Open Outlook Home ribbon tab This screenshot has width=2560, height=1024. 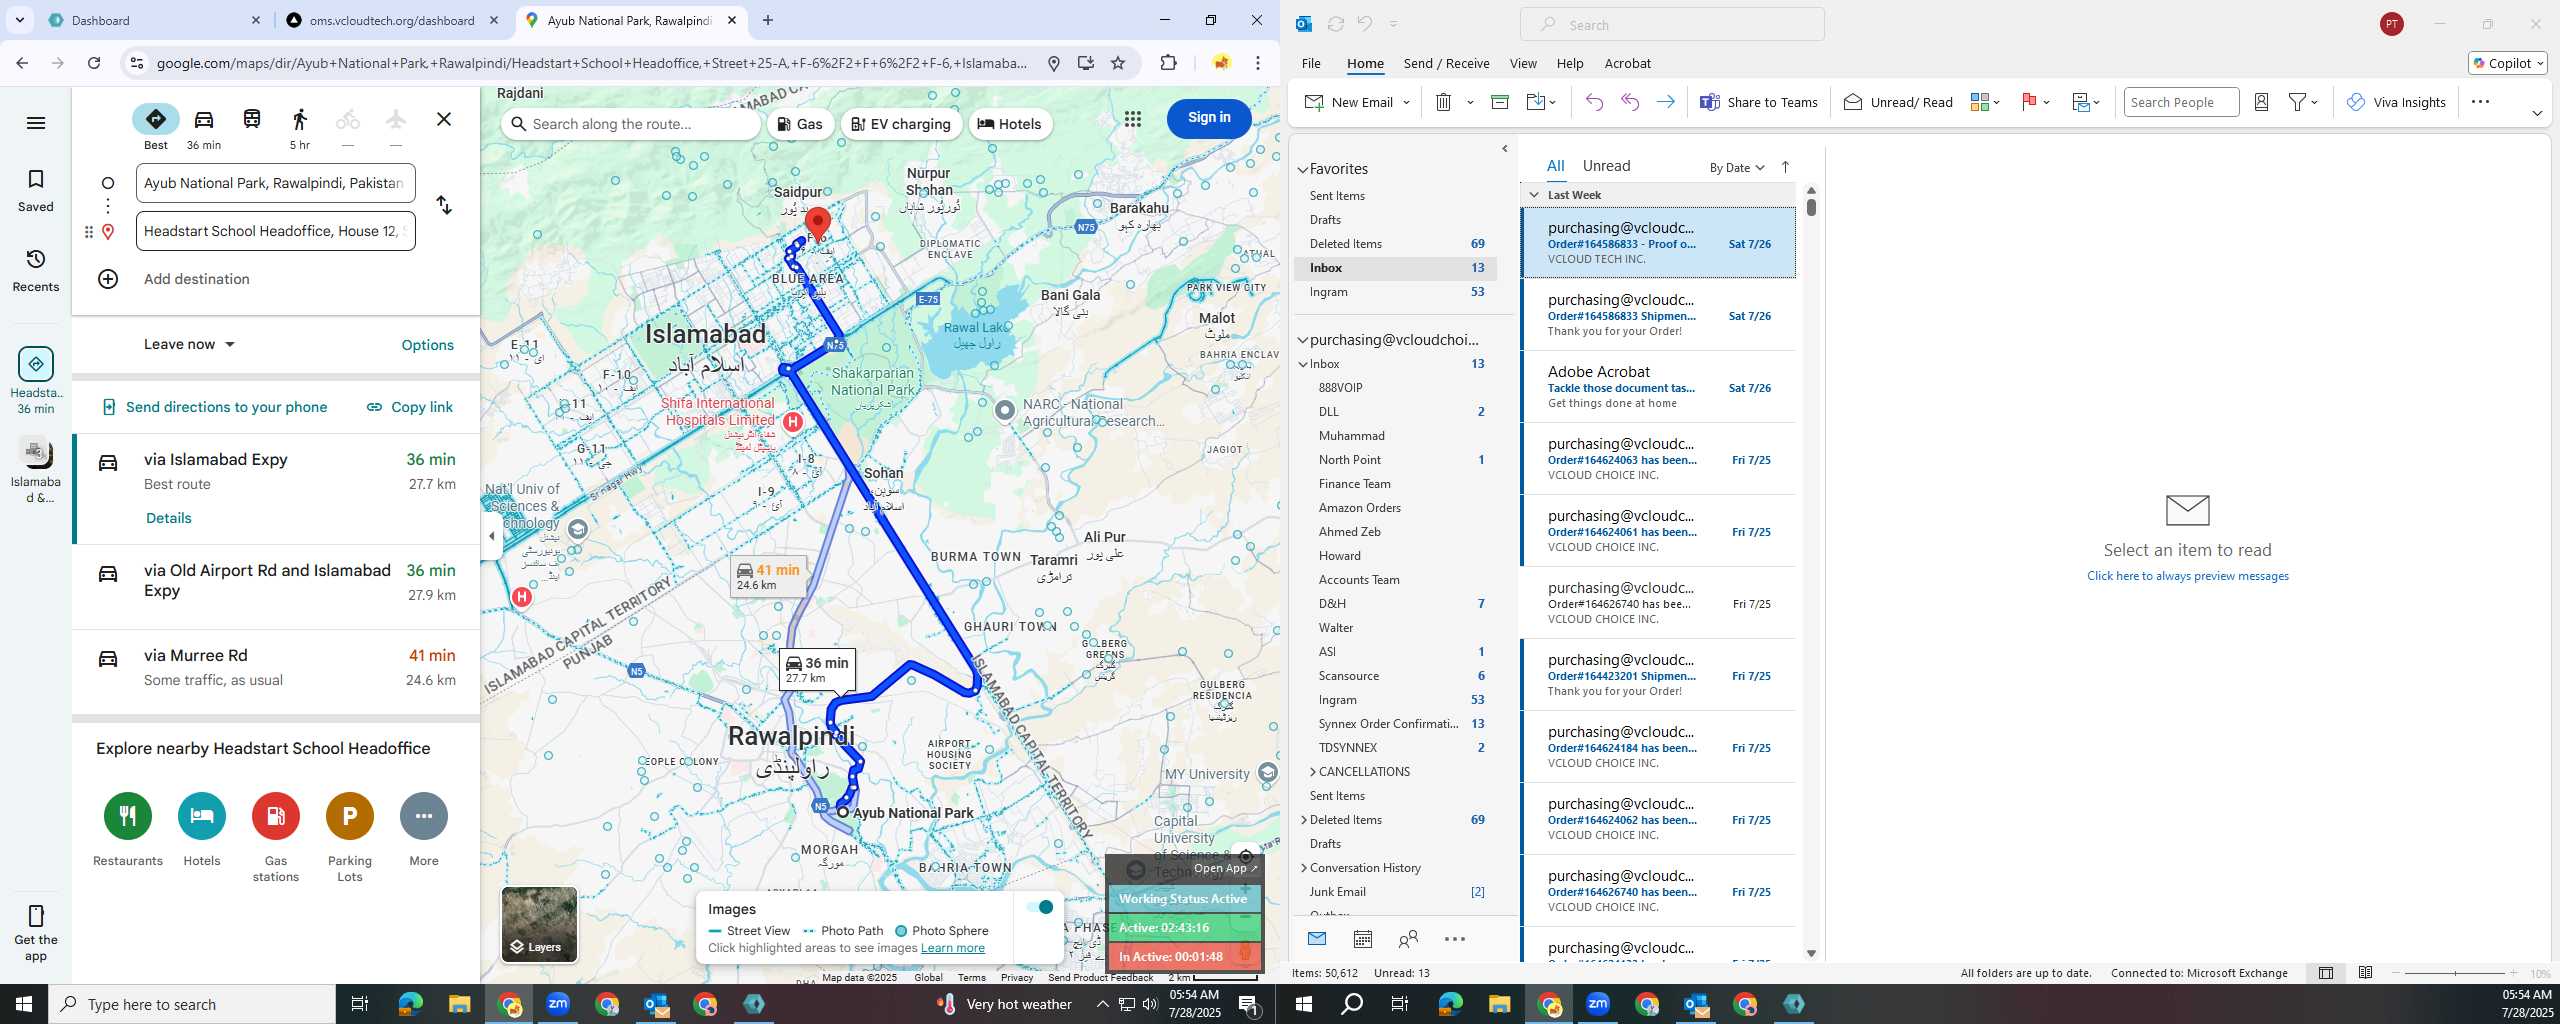(x=1365, y=63)
